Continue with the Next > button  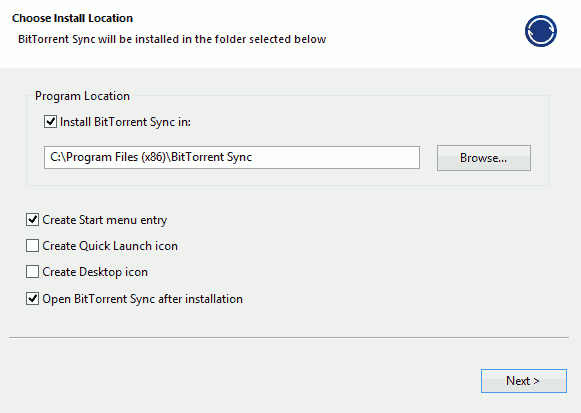tap(524, 381)
